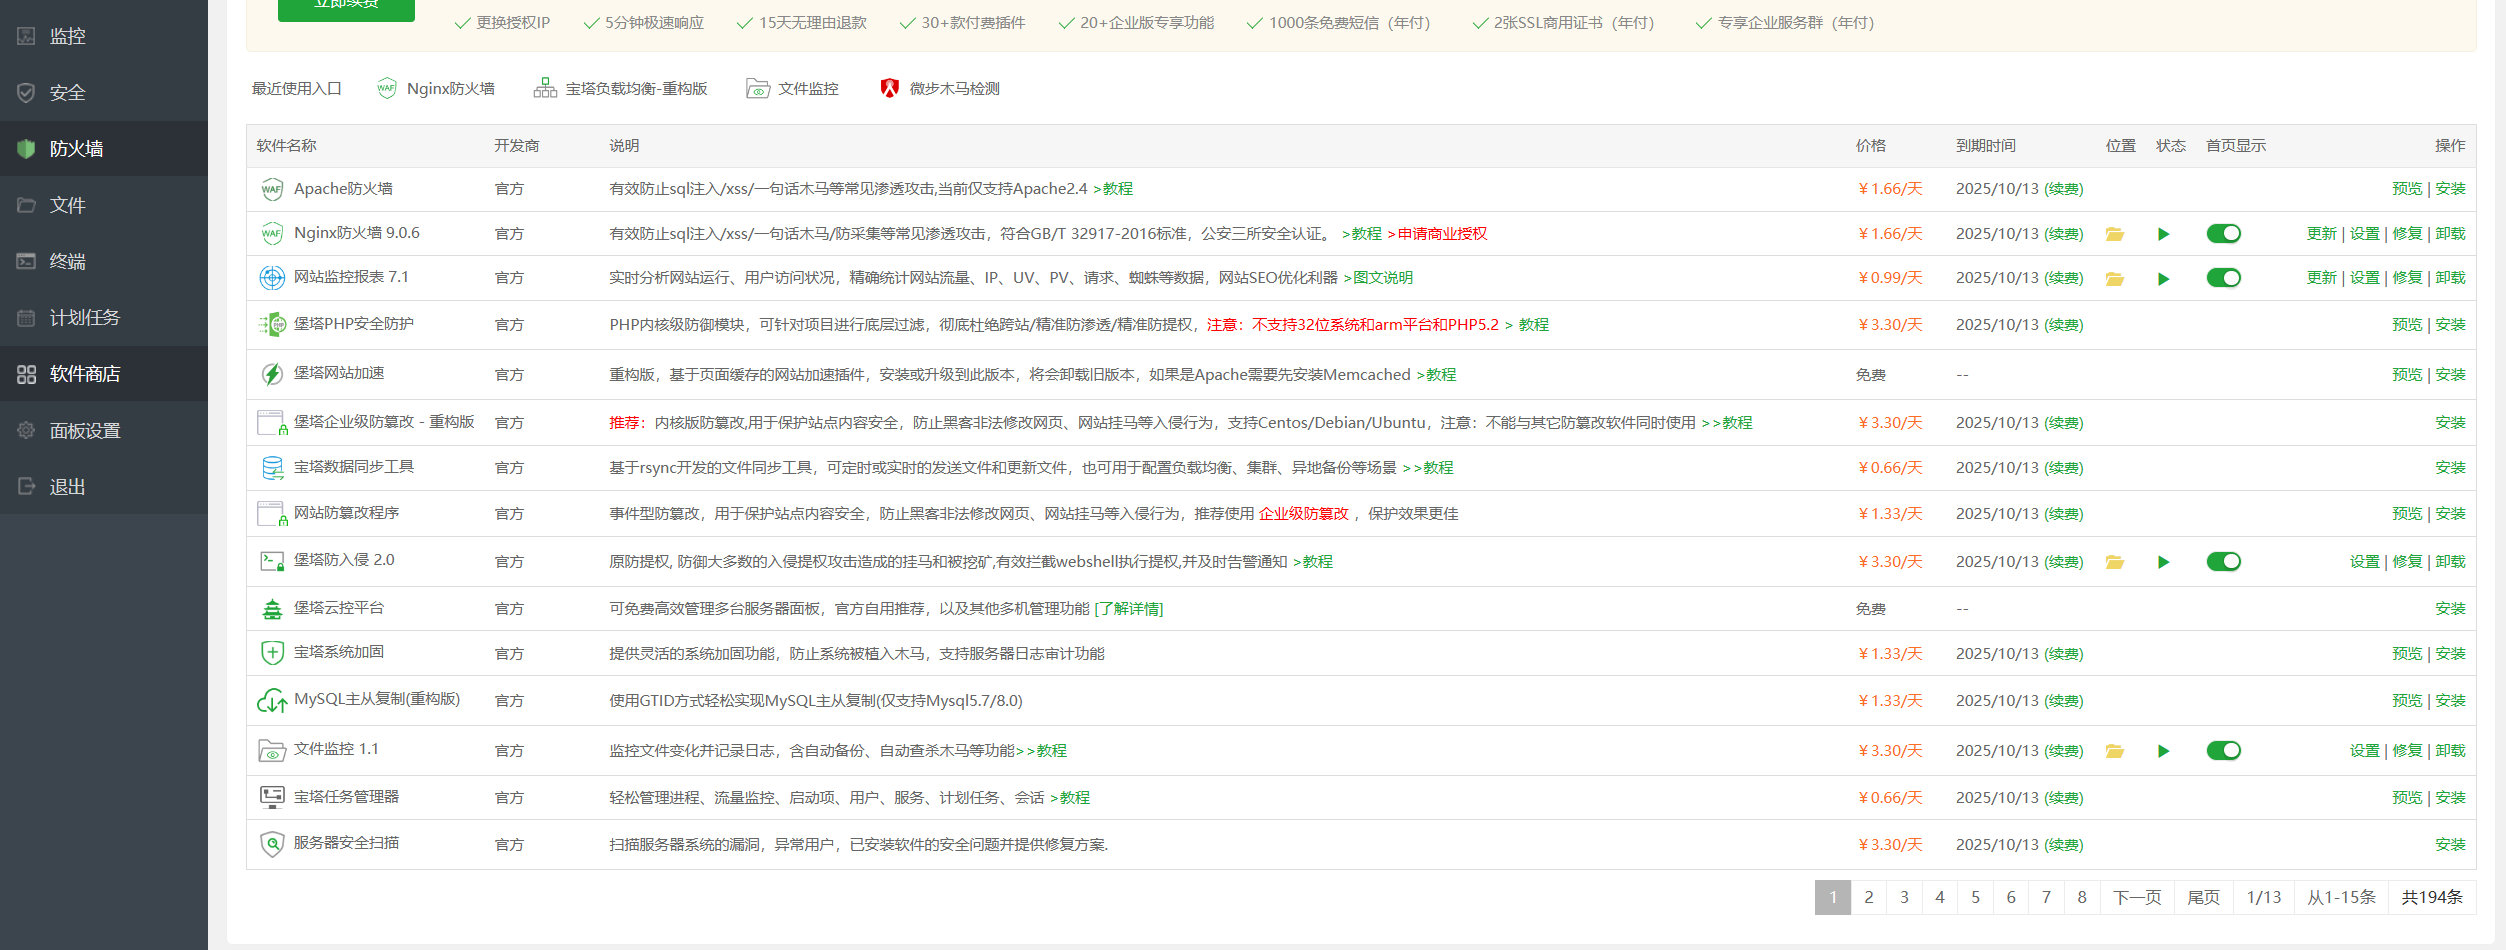Image resolution: width=2506 pixels, height=950 pixels.
Task: Click the status play icon for Nginx防火墙
Action: point(2164,234)
